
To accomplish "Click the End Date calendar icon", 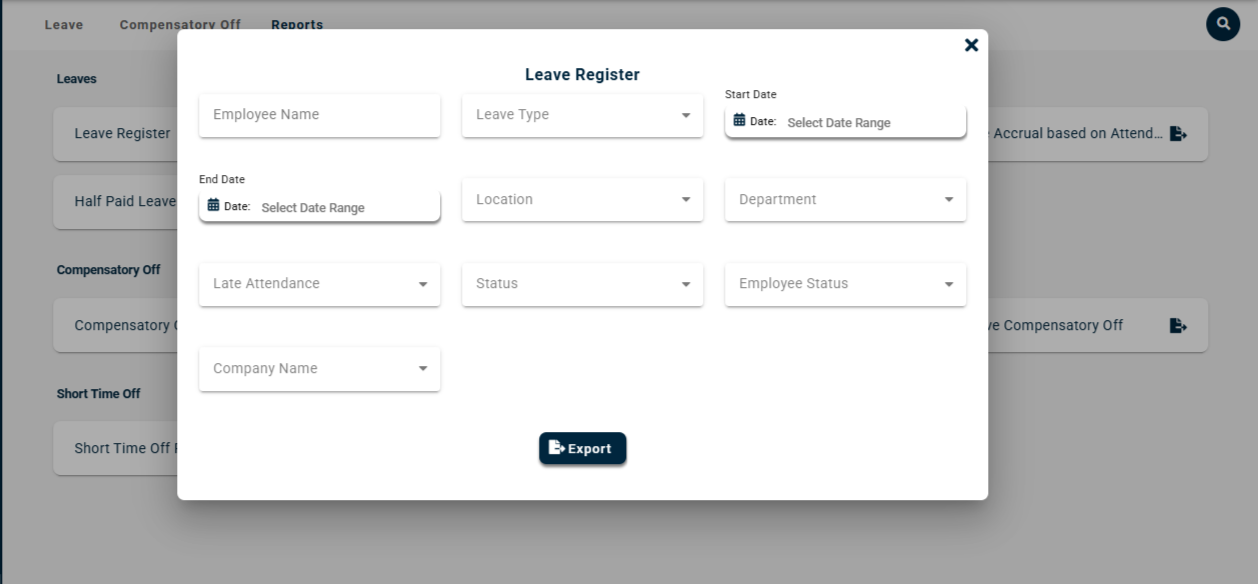I will coord(213,206).
